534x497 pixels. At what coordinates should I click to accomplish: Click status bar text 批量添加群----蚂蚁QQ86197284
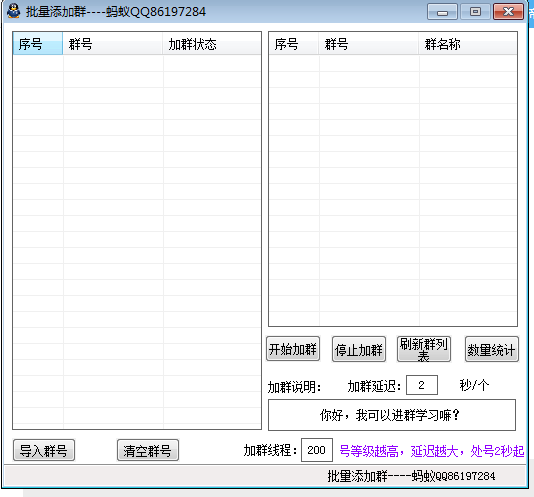click(411, 476)
